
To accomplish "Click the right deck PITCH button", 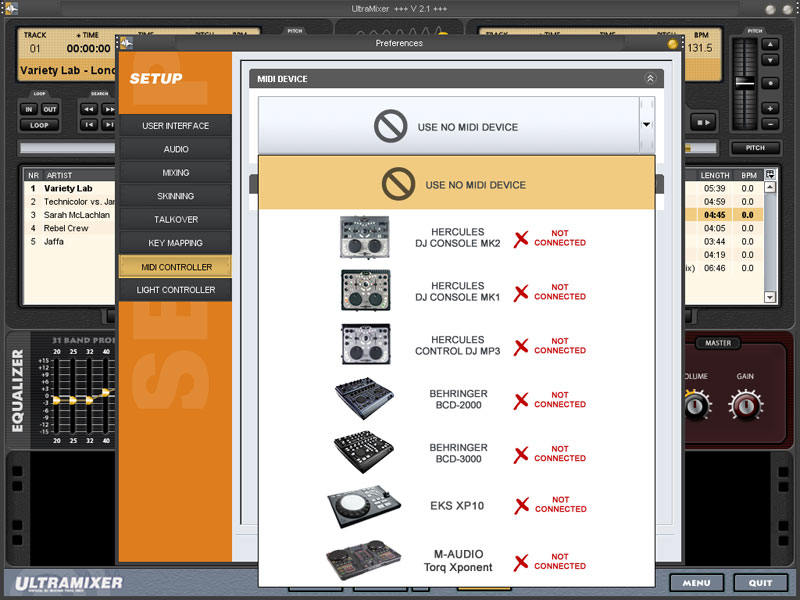I will click(755, 148).
